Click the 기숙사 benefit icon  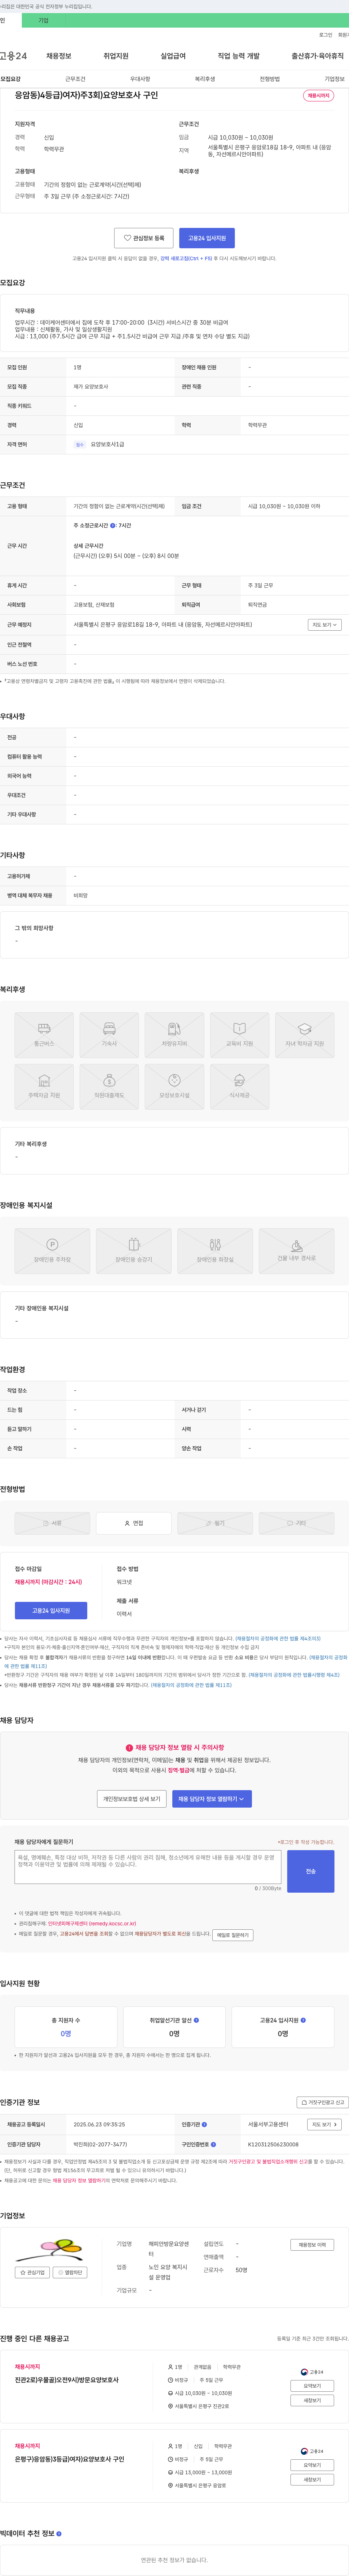(x=109, y=1035)
